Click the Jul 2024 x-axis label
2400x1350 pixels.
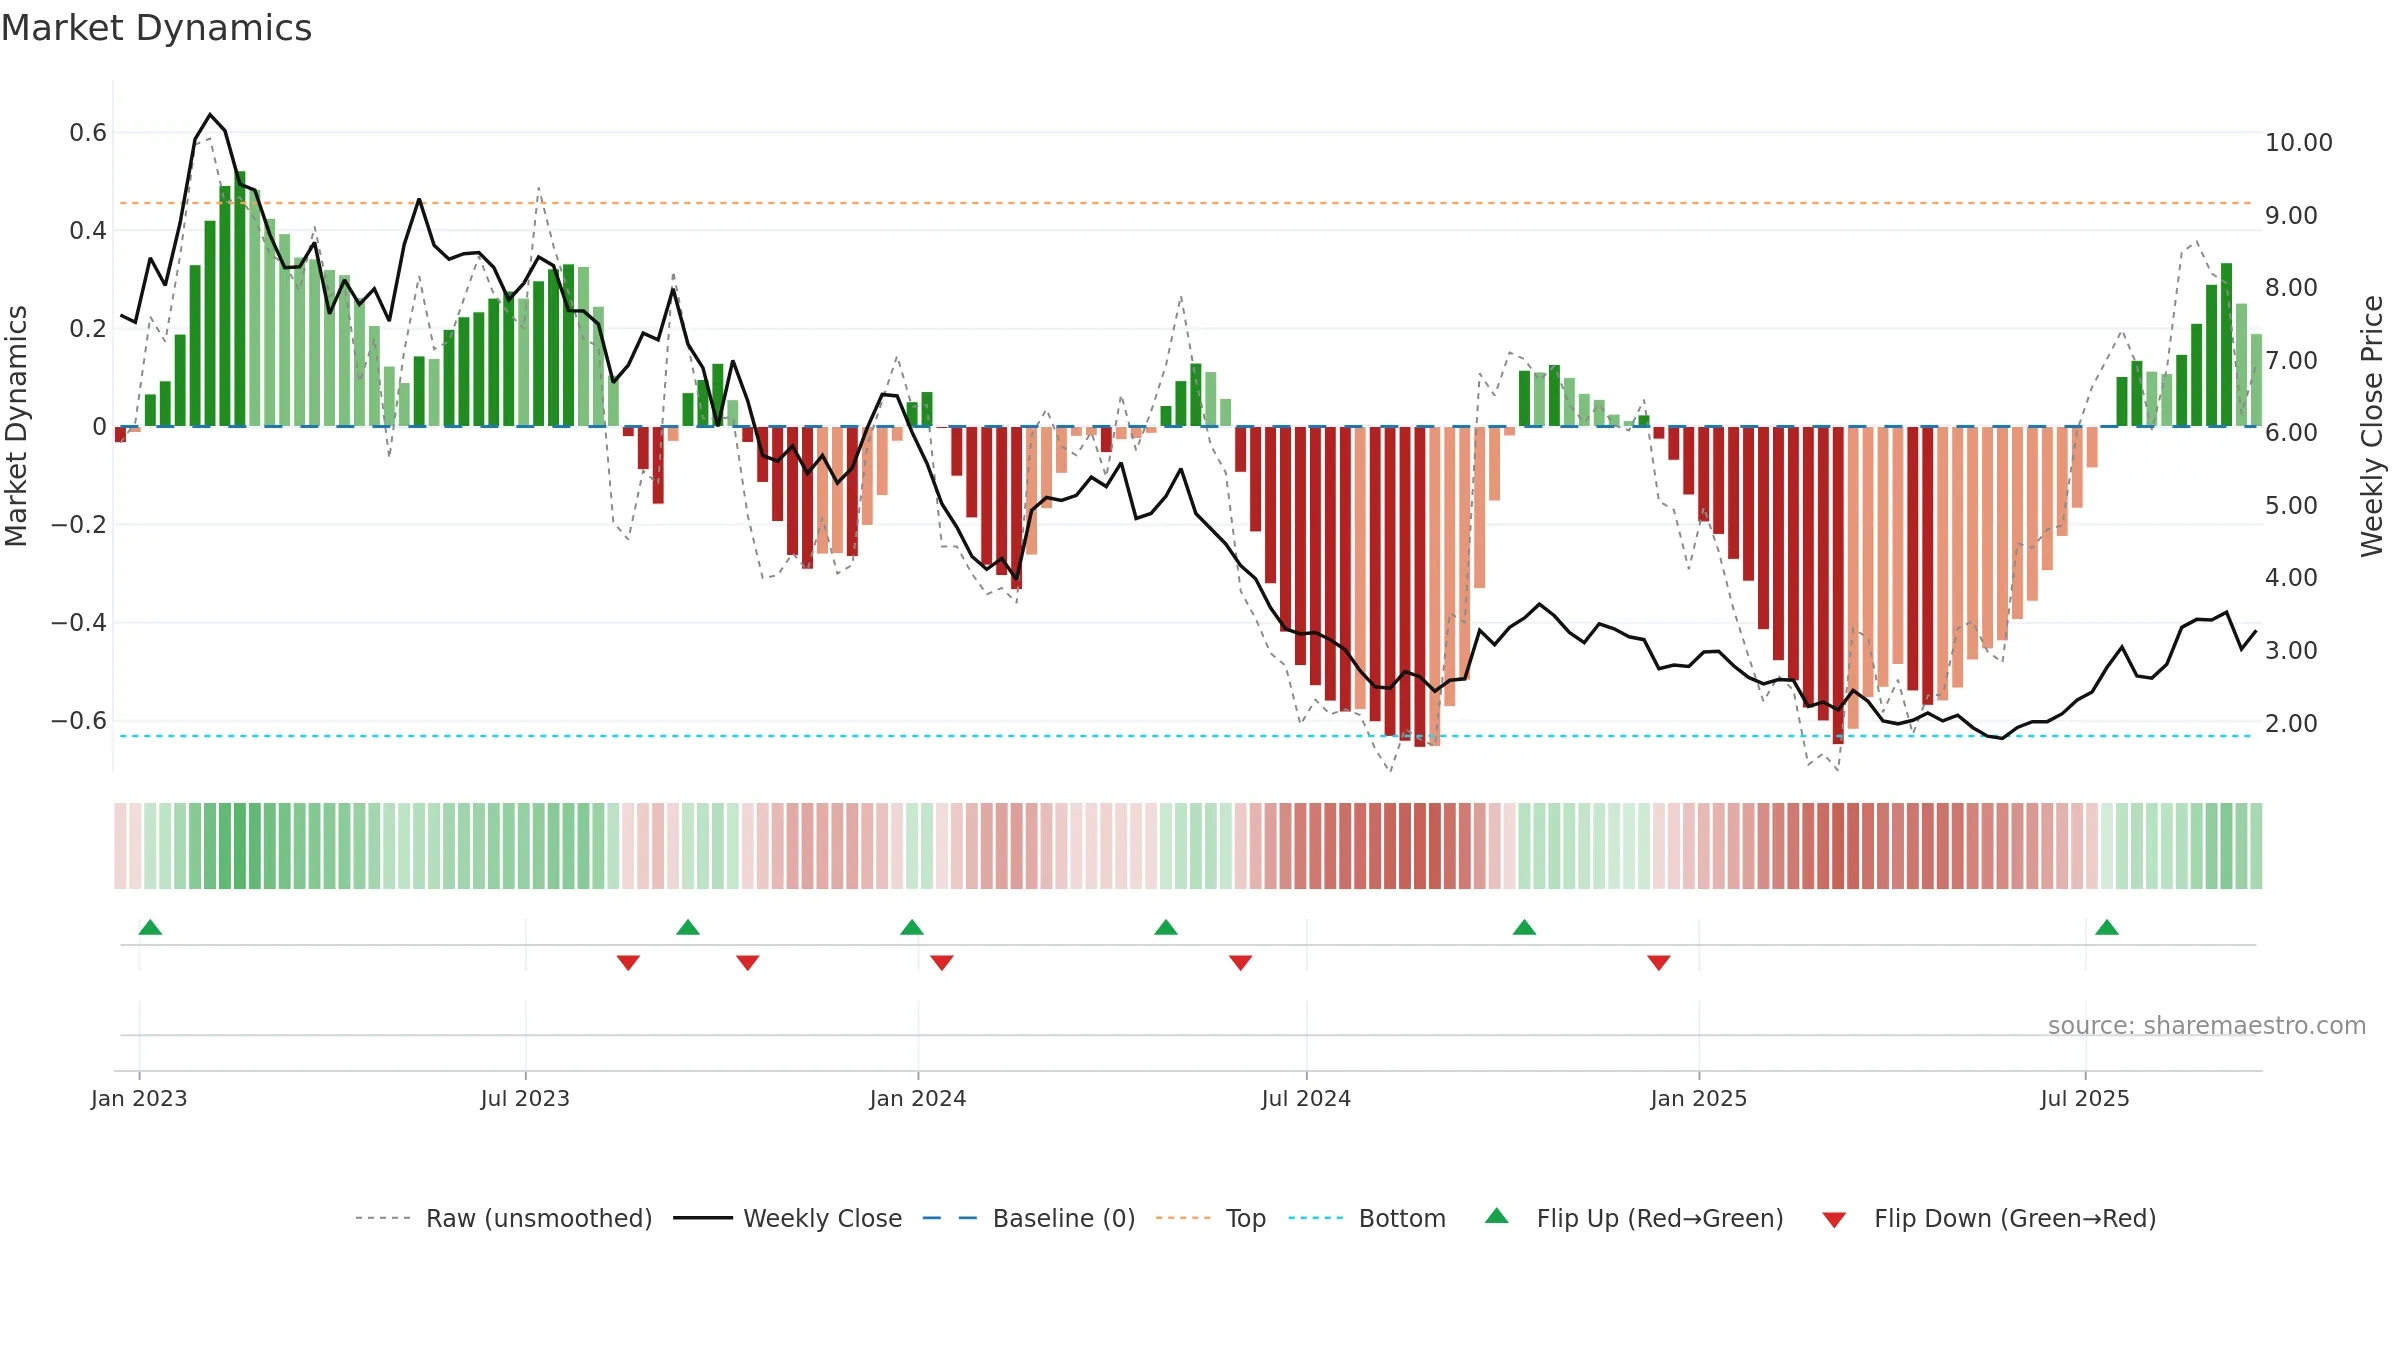[x=1306, y=1098]
